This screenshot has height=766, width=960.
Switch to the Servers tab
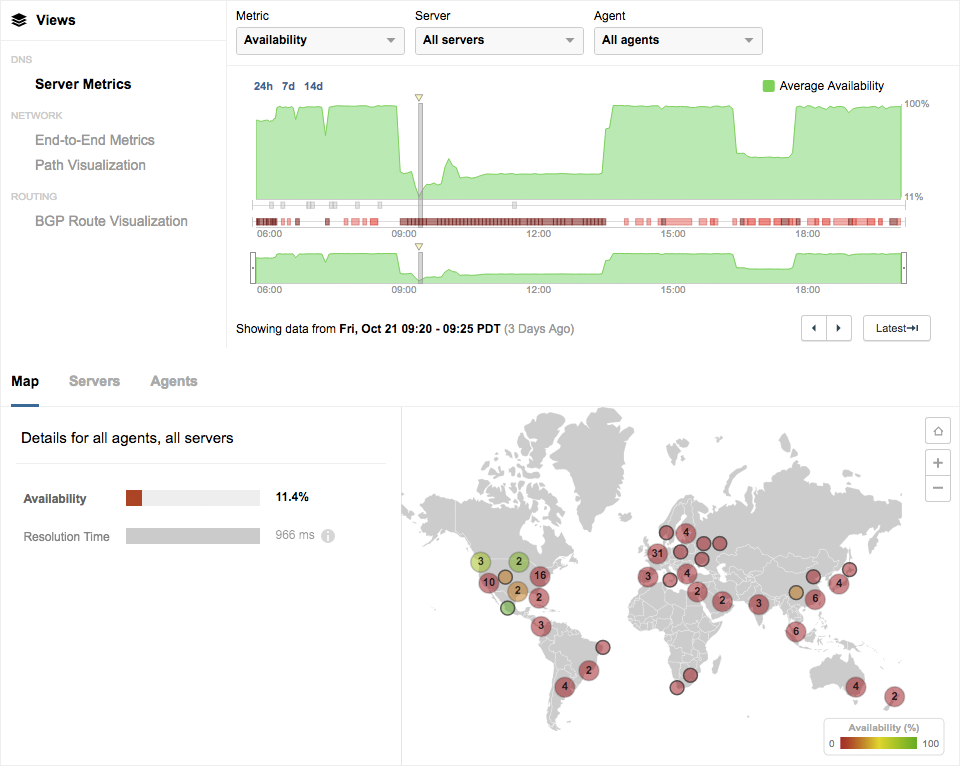(x=94, y=381)
